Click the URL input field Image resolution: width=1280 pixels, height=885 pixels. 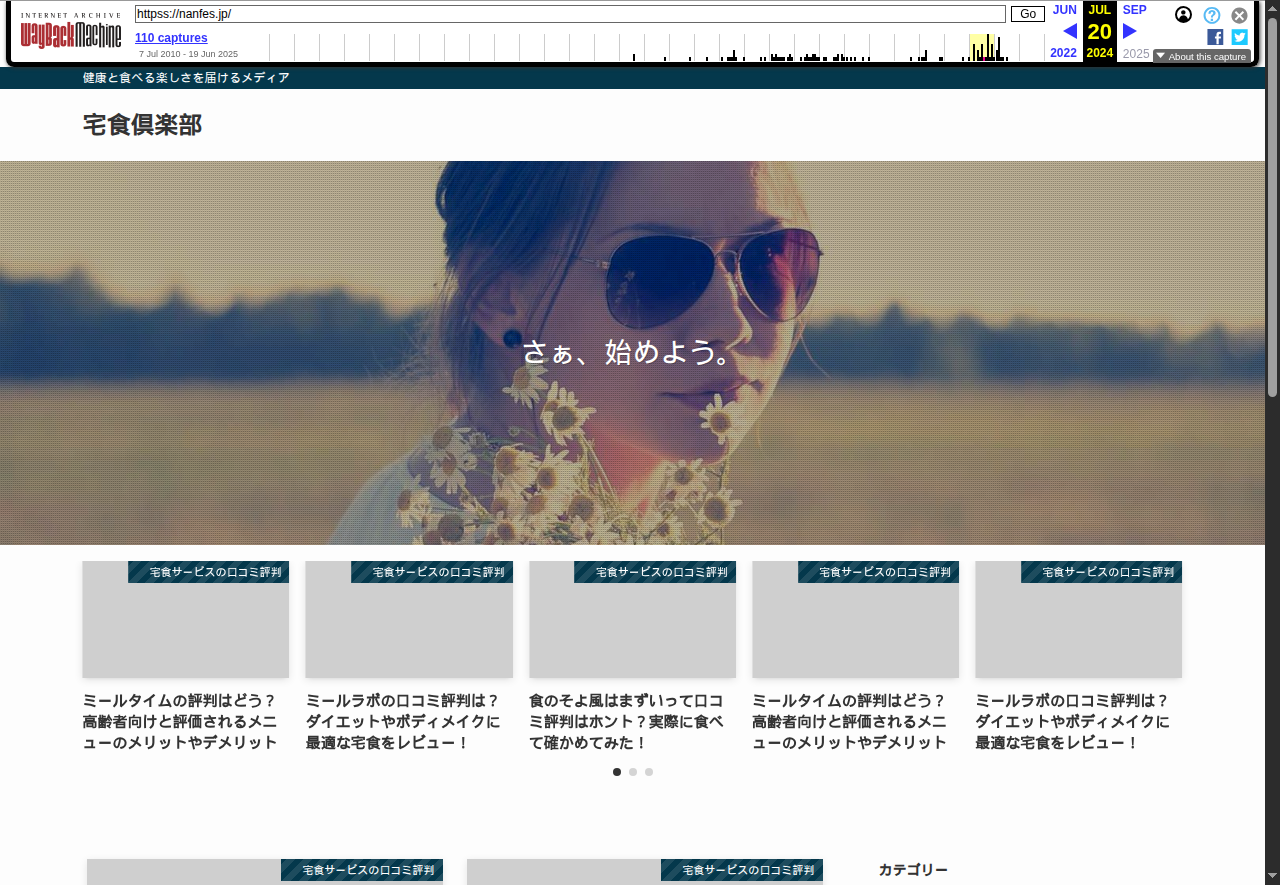pos(570,14)
